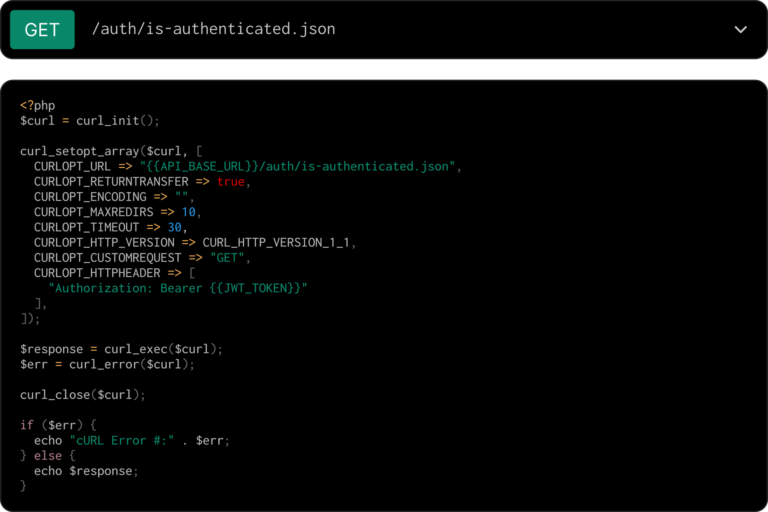768x512 pixels.
Task: Collapse the endpoint with the chevron arrow
Action: tap(741, 29)
